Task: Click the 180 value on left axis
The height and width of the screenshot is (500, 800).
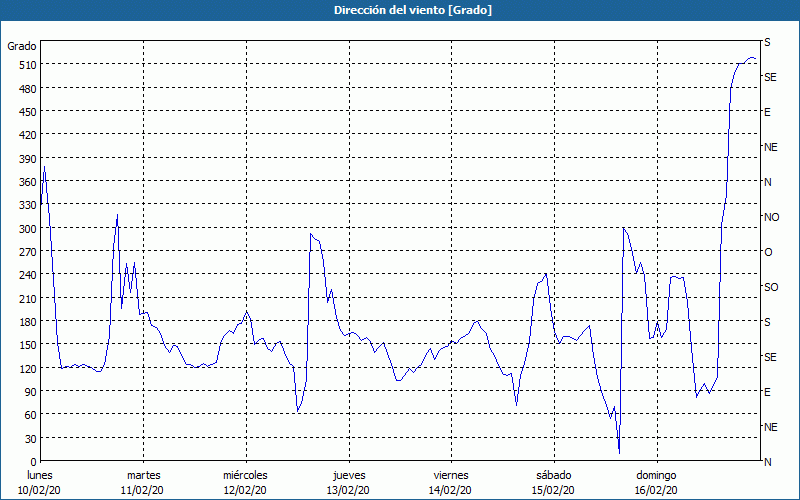Action: click(x=27, y=322)
